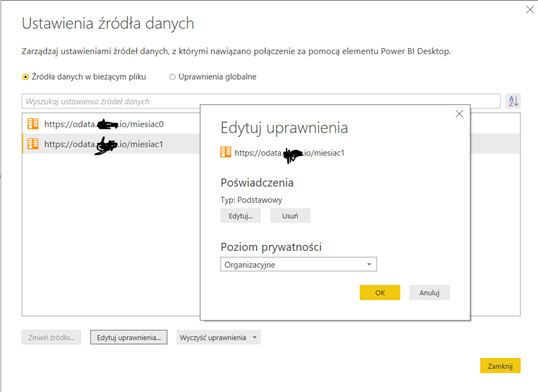
Task: Click the Zmień źródło... button
Action: click(51, 337)
